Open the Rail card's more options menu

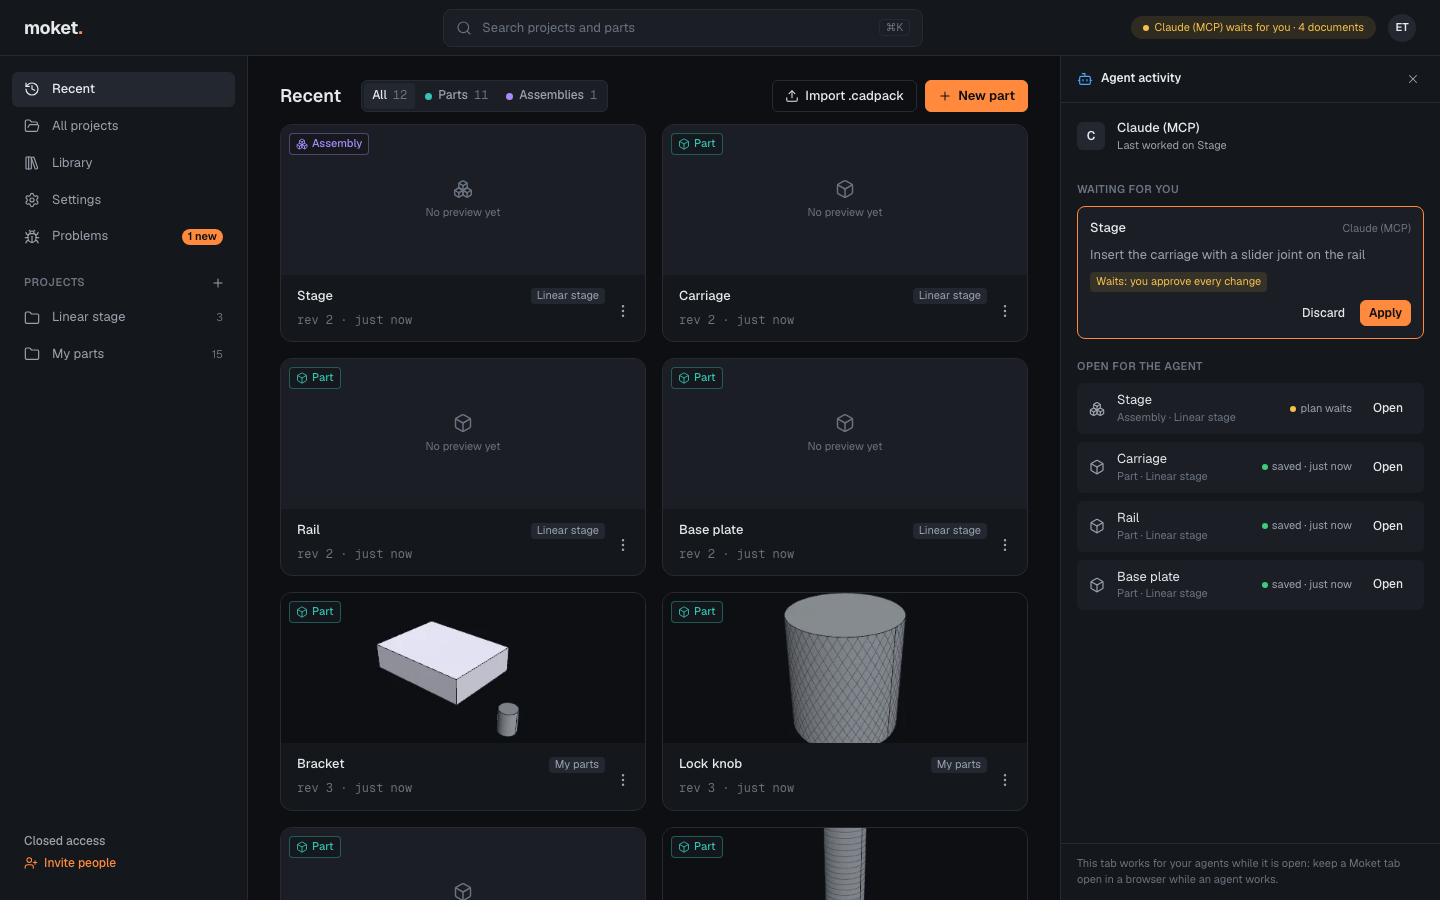click(623, 545)
